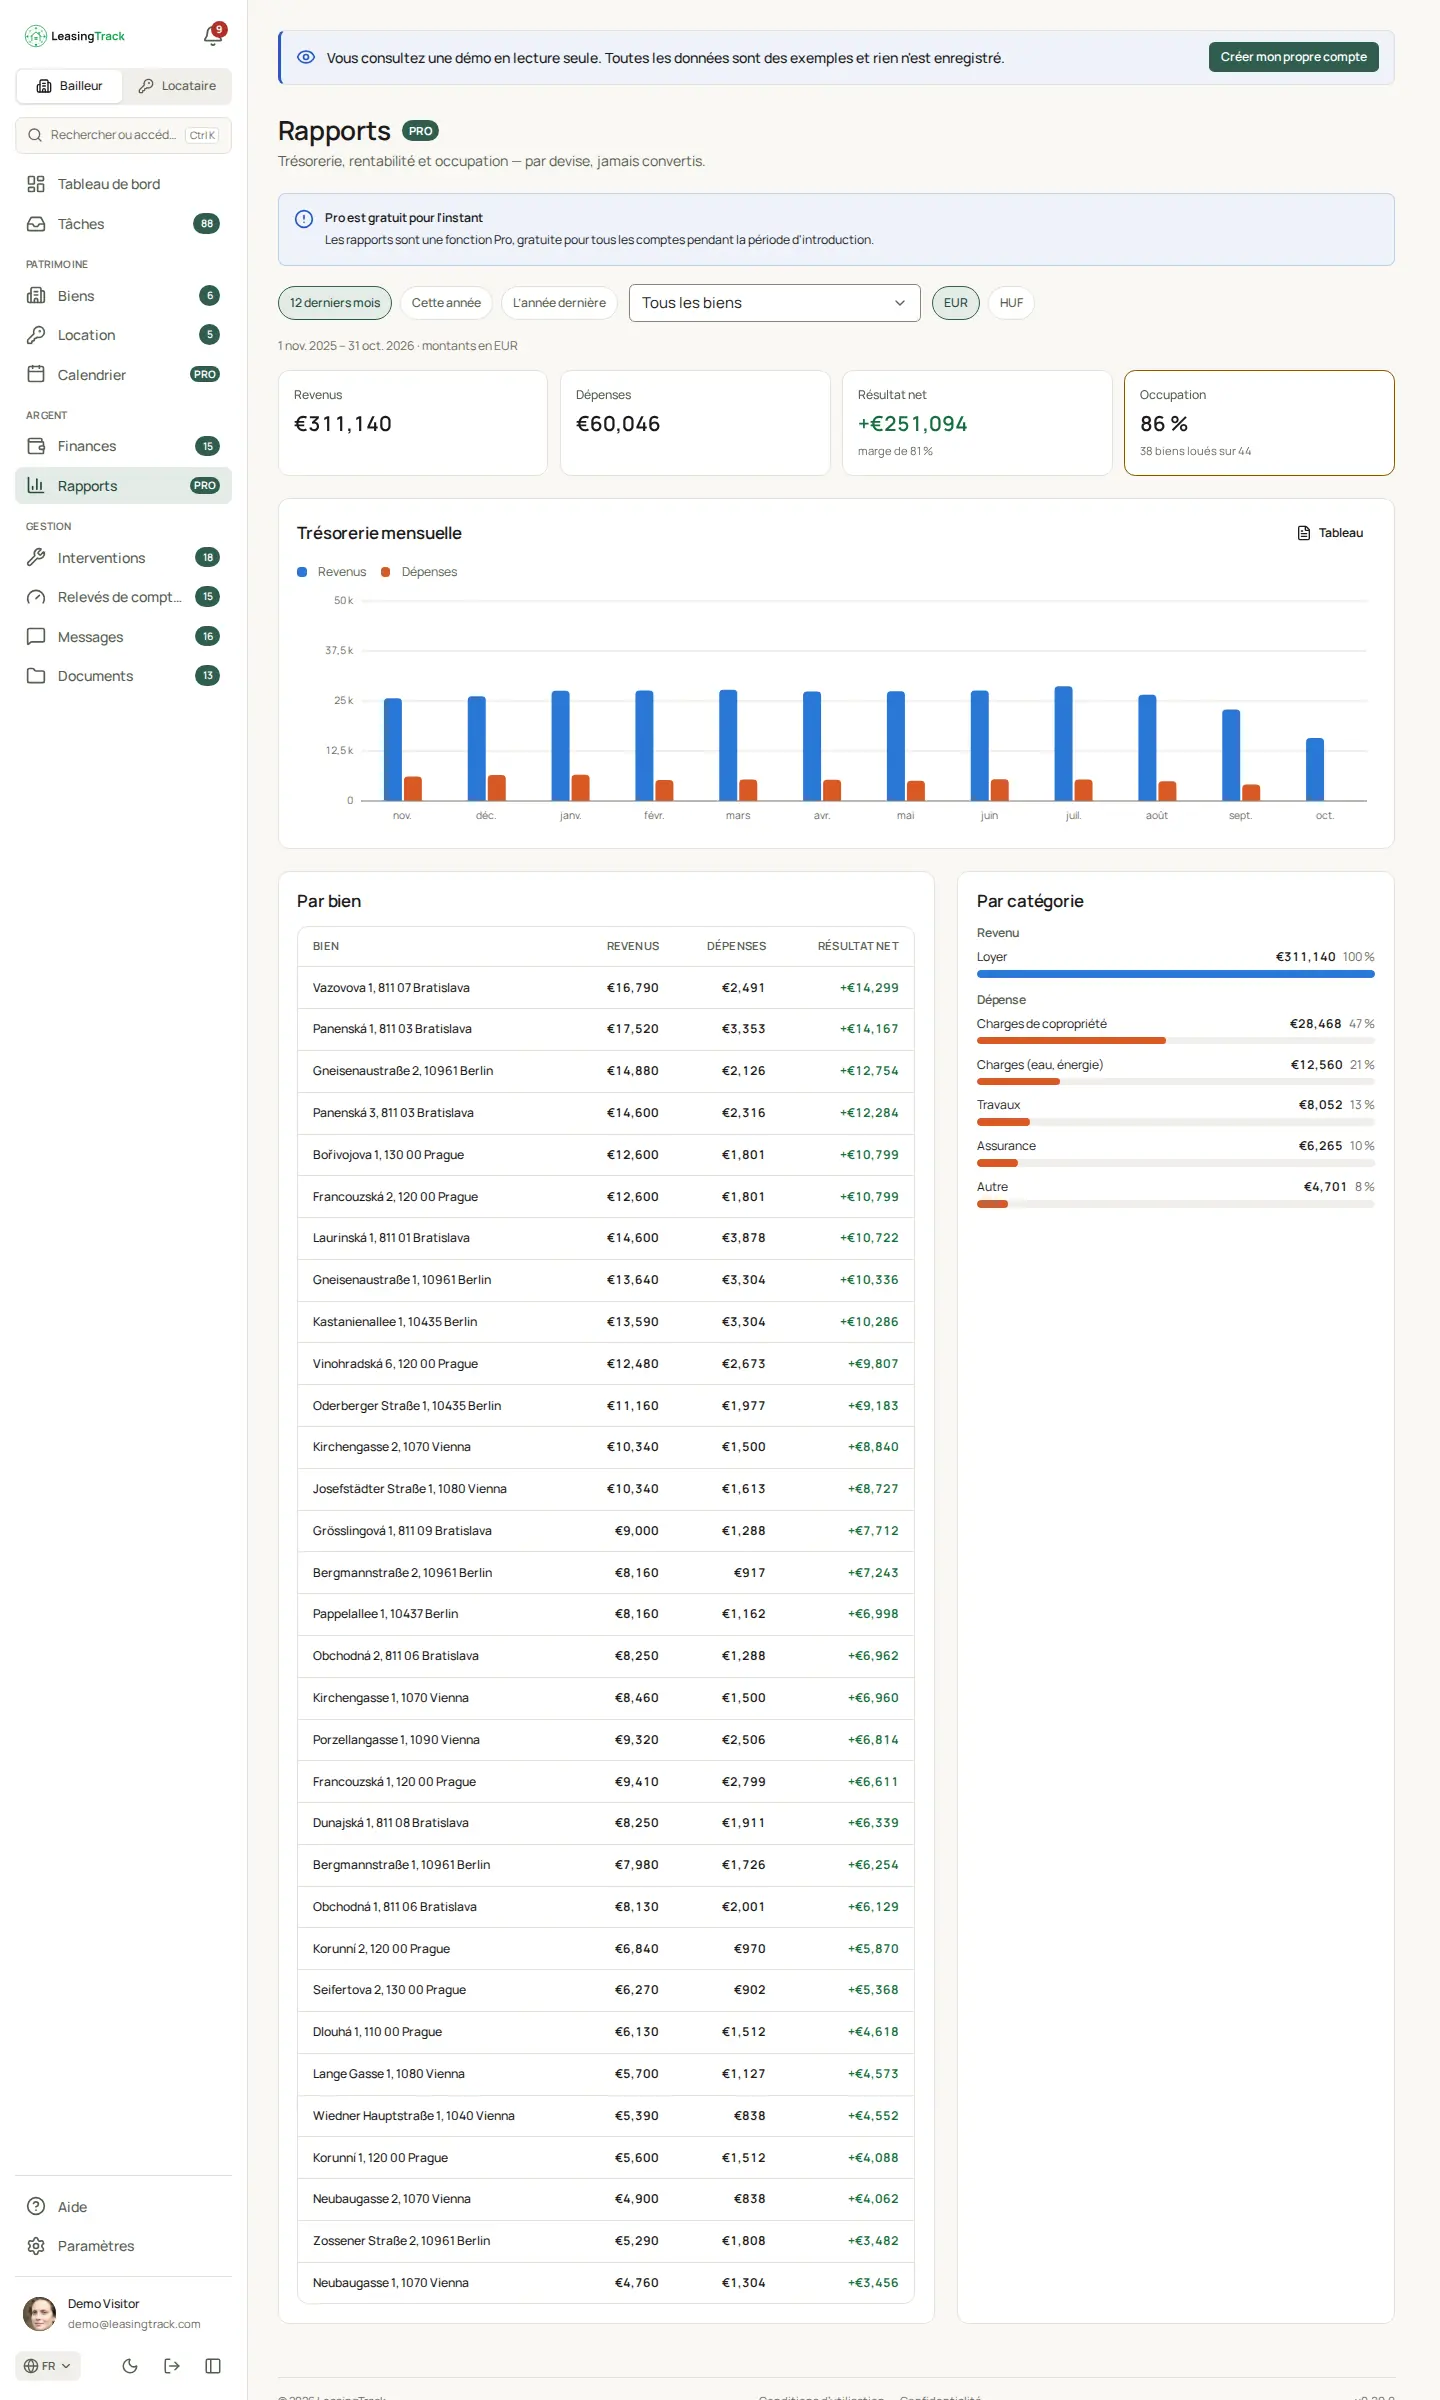Go to Finances menu item

pos(123,446)
